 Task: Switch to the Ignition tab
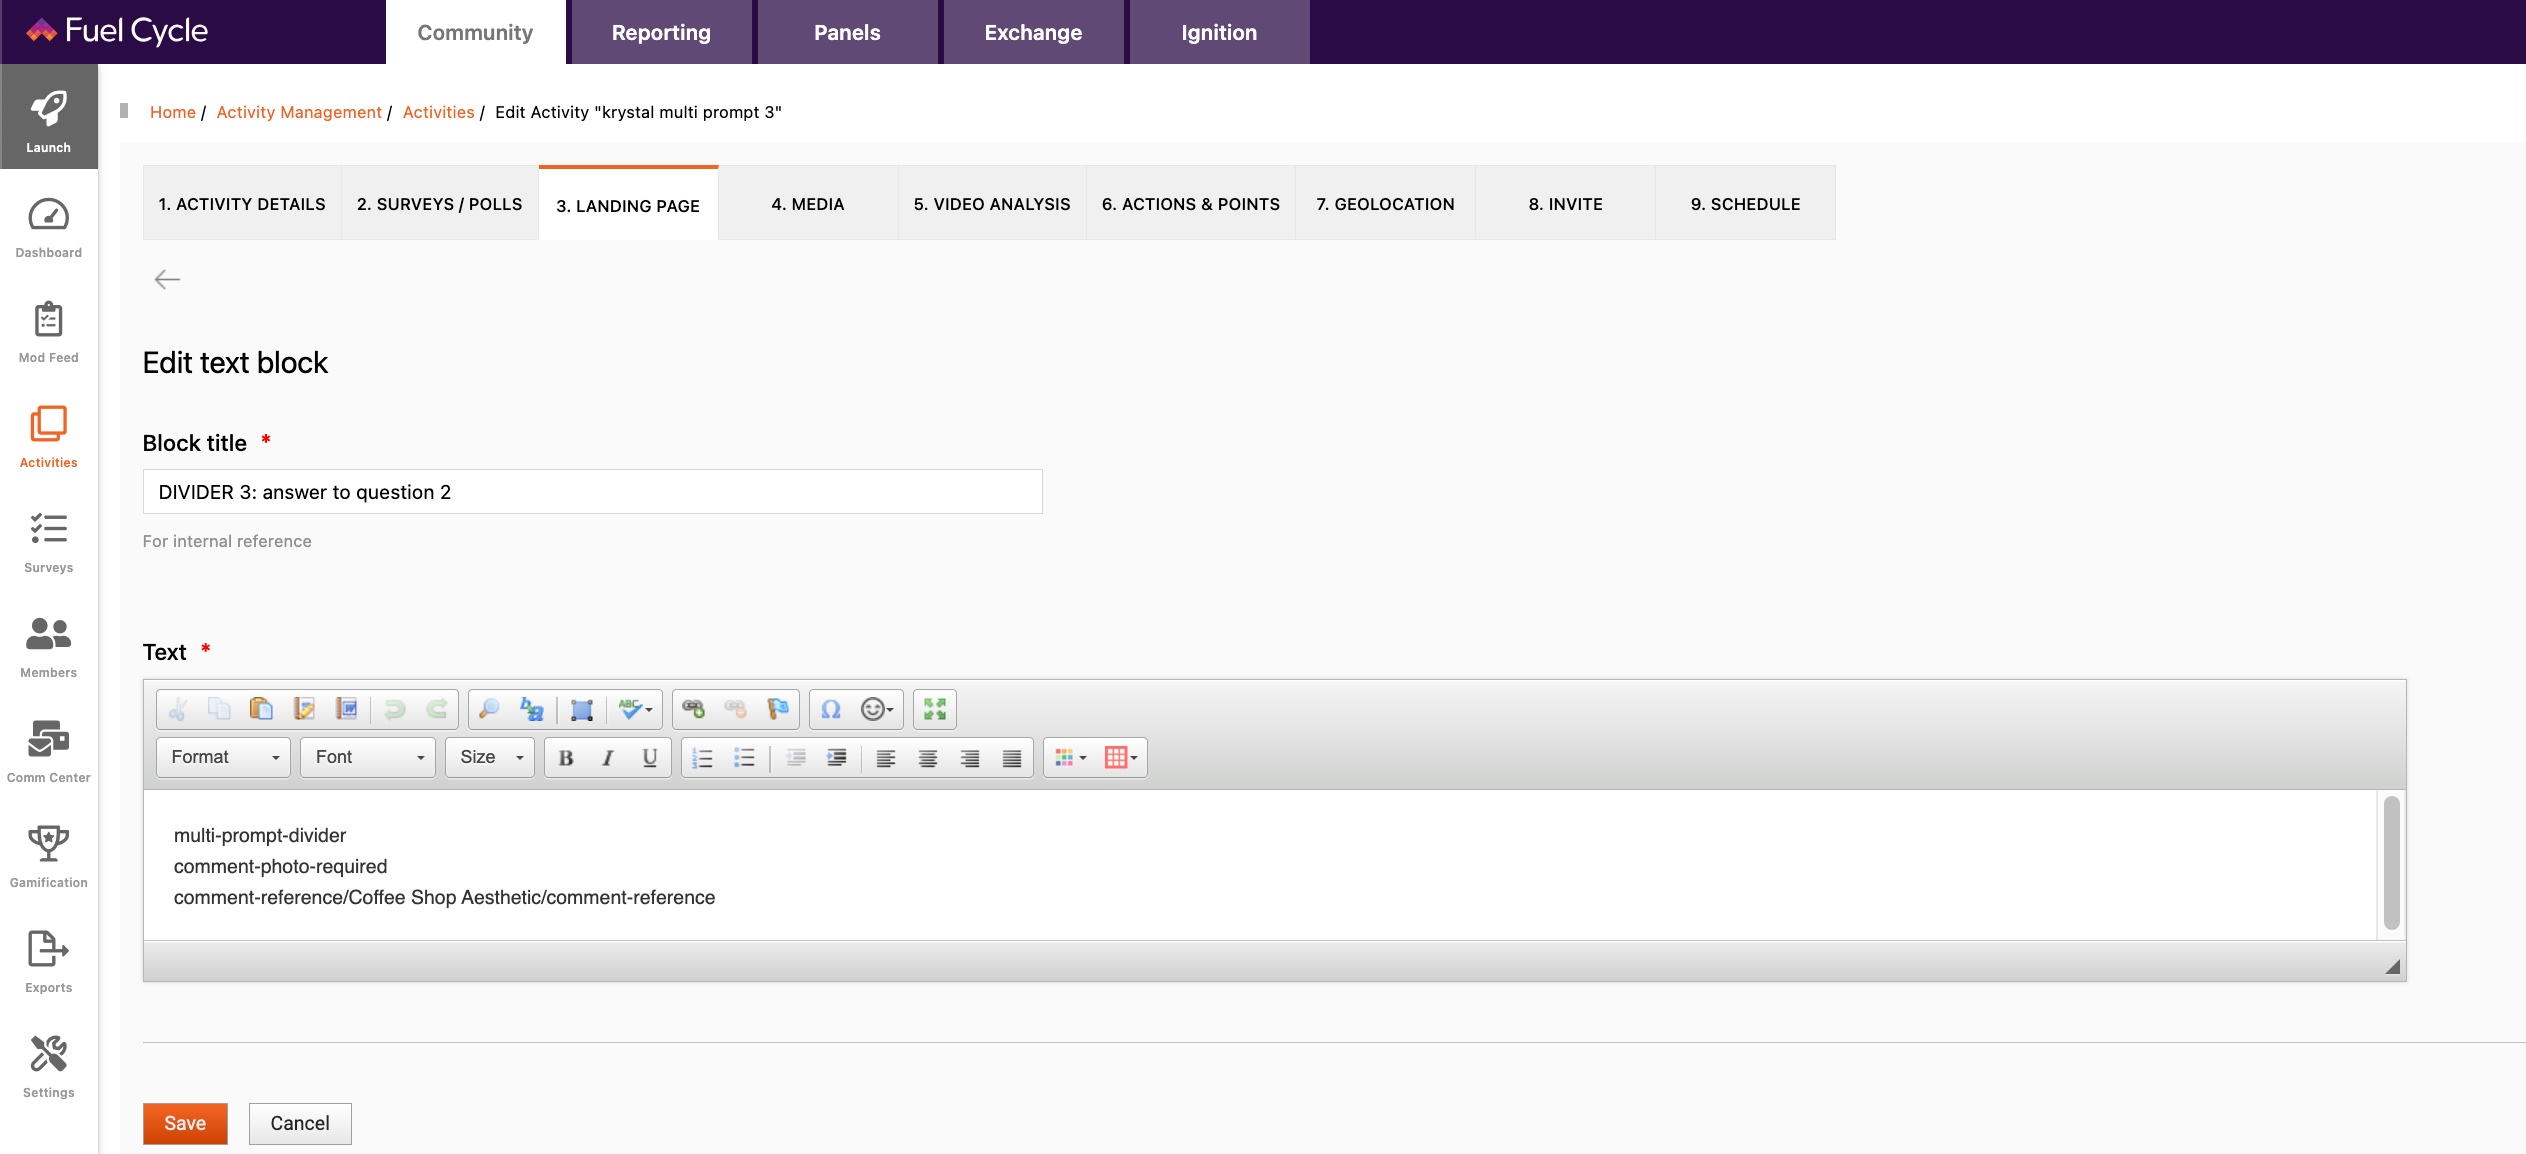[1219, 32]
